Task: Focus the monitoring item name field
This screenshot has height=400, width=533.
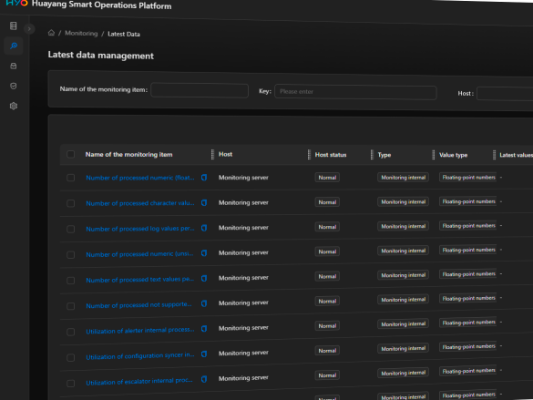Action: click(x=200, y=90)
